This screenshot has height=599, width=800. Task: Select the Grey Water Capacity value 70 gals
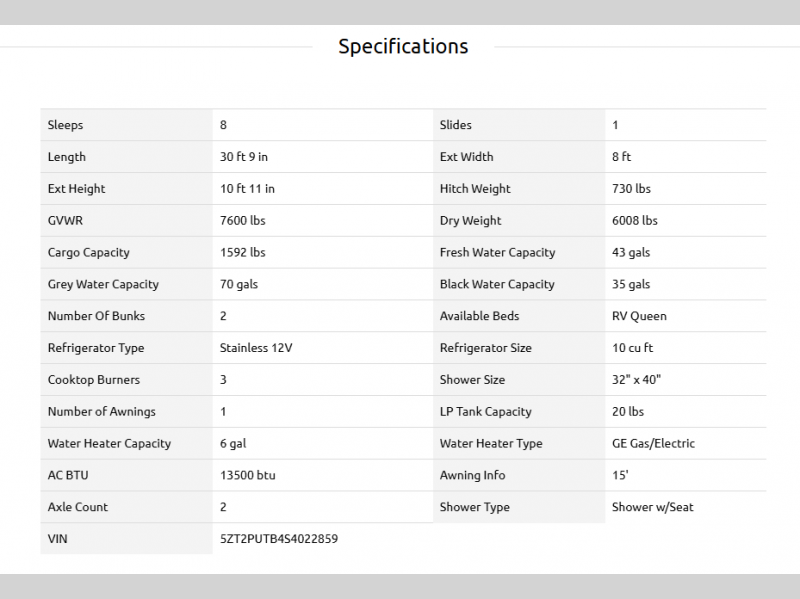239,285
